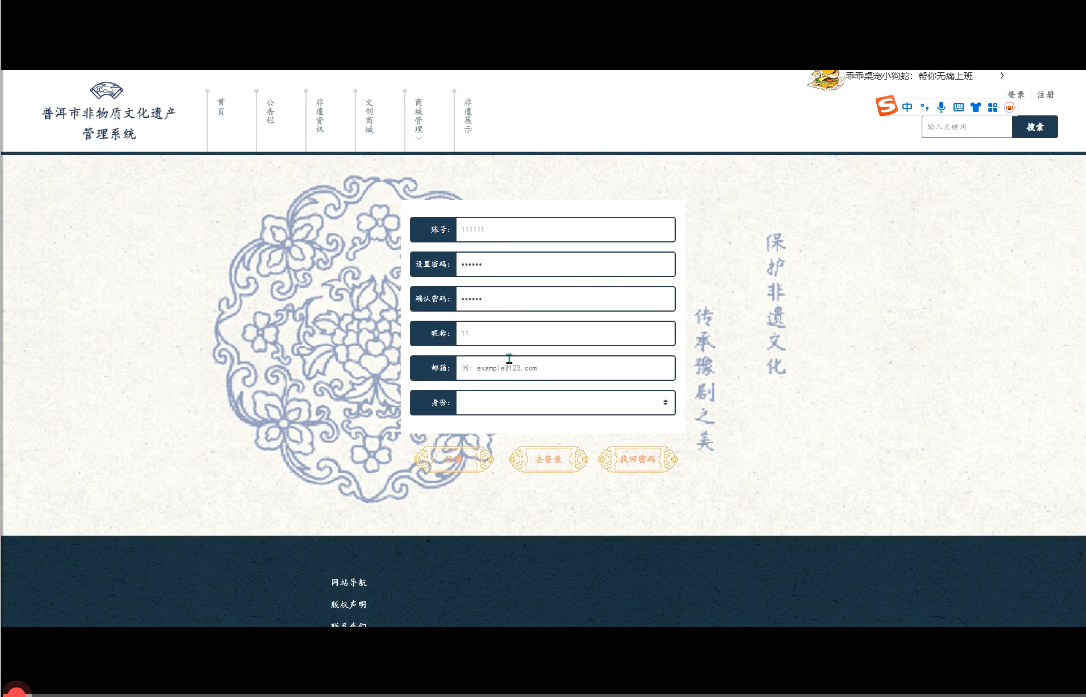Image resolution: width=1086 pixels, height=697 pixels.
Task: Click the 版权声明 footer link
Action: [x=348, y=604]
